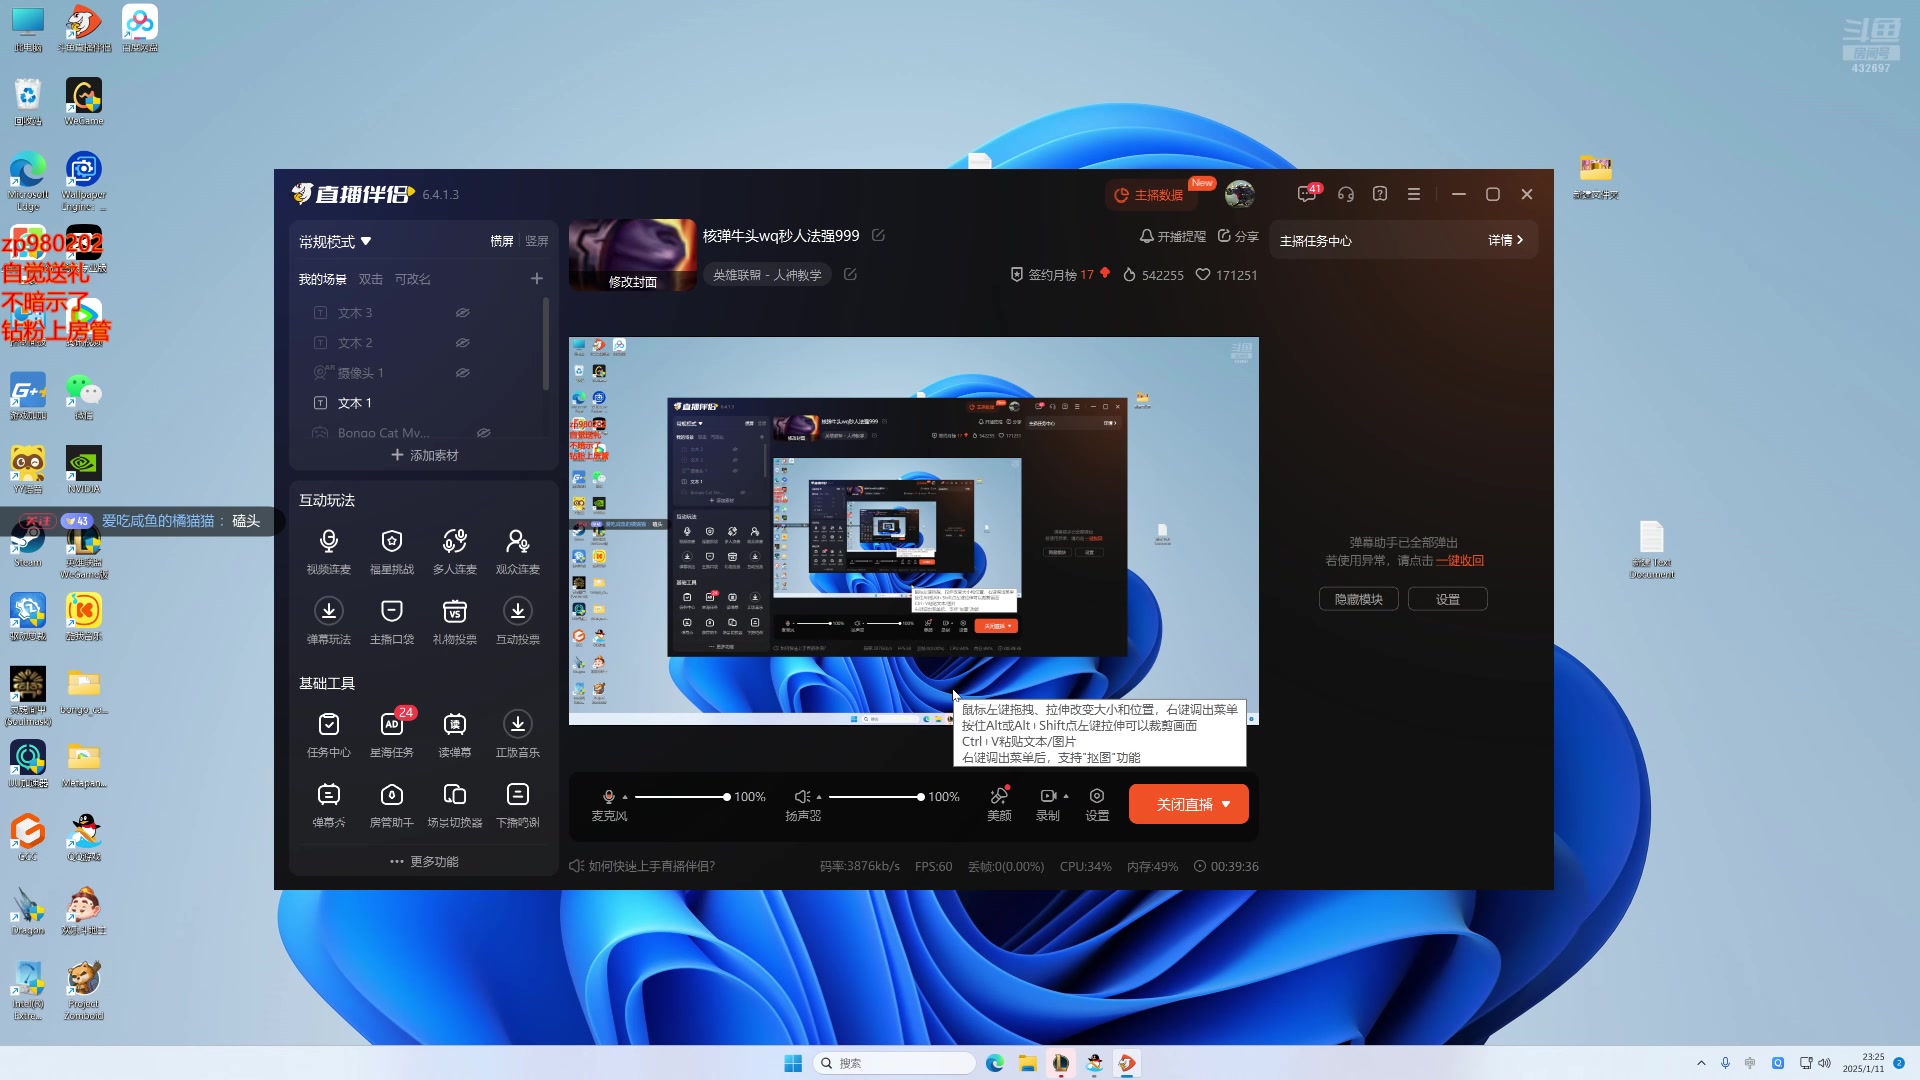1920x1080 pixels.
Task: Click the 录制 record icon
Action: click(1047, 796)
